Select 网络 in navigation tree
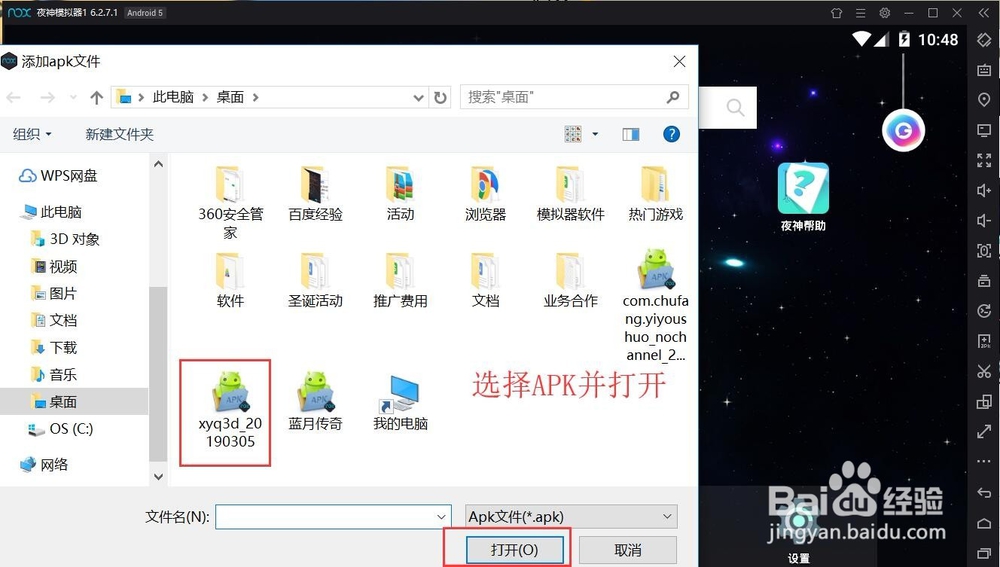 (45, 464)
